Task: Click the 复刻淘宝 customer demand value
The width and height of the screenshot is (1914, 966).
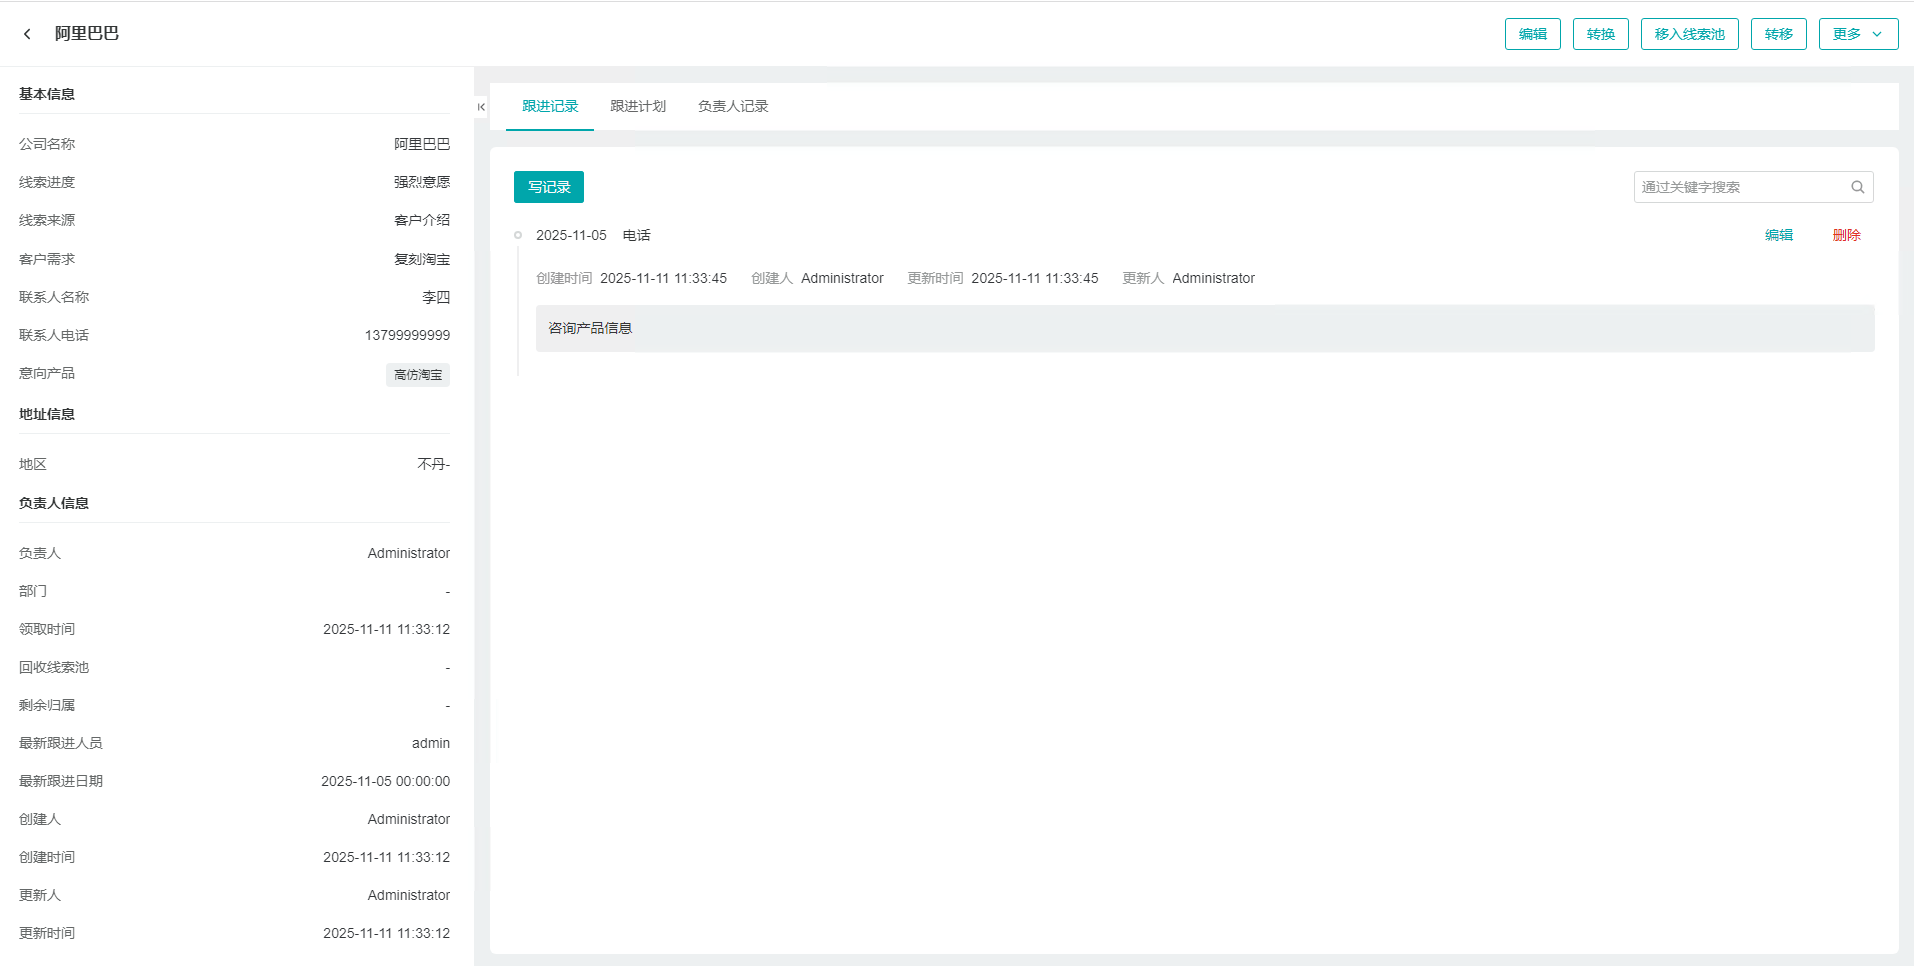Action: pyautogui.click(x=422, y=259)
